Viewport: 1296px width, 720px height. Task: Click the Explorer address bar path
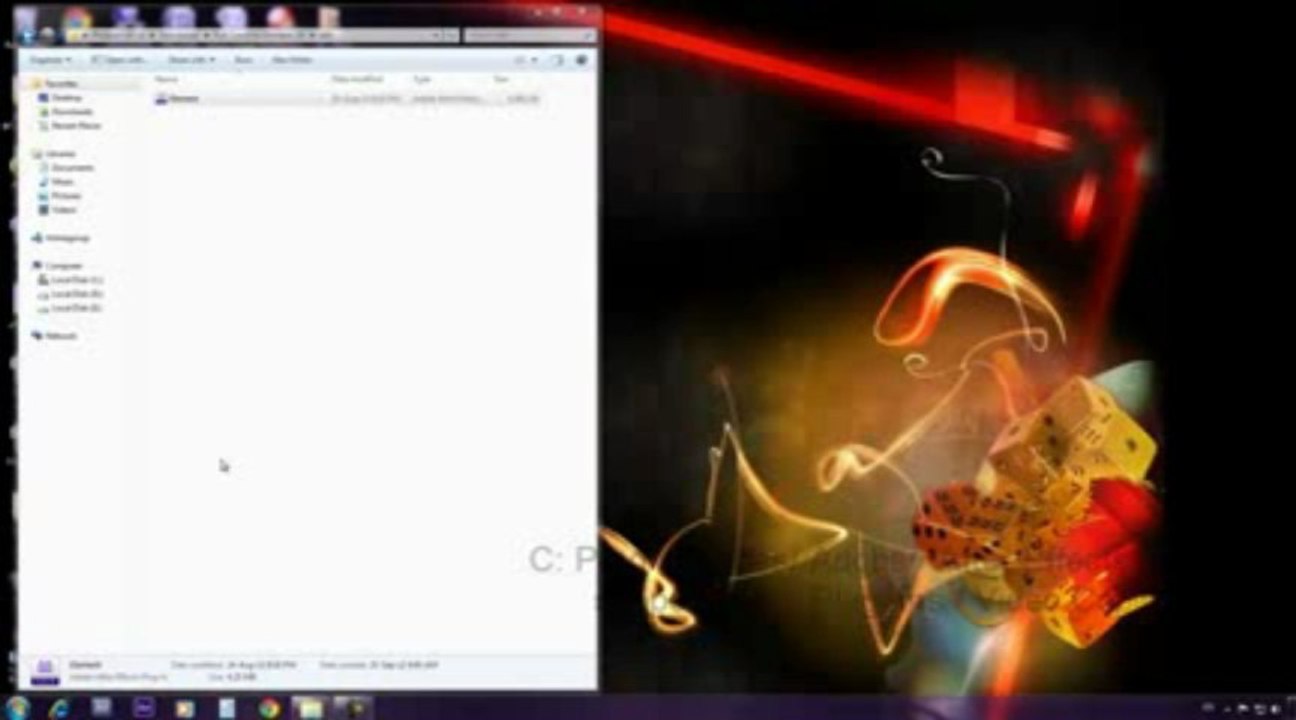tap(261, 35)
